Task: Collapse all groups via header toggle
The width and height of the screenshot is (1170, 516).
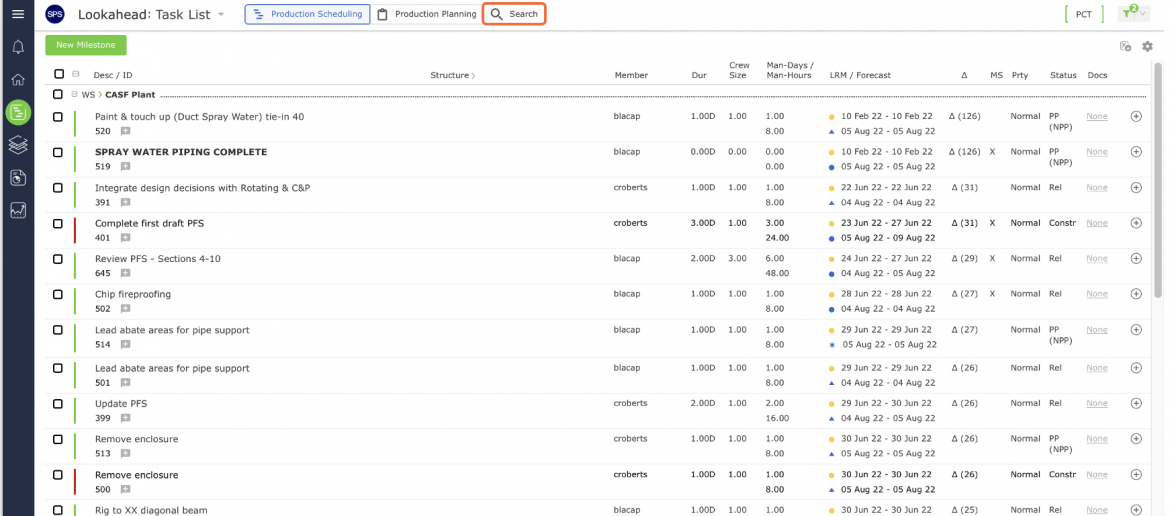Action: click(x=75, y=74)
